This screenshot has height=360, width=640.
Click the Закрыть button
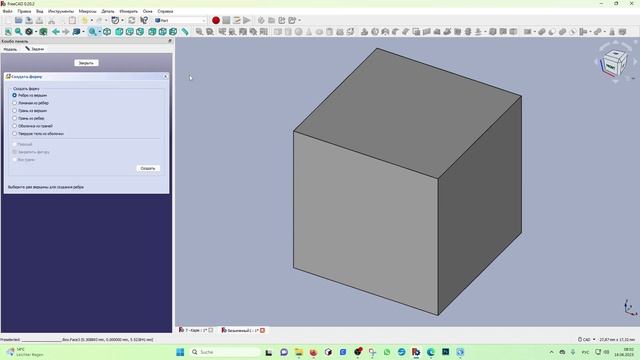coord(86,63)
